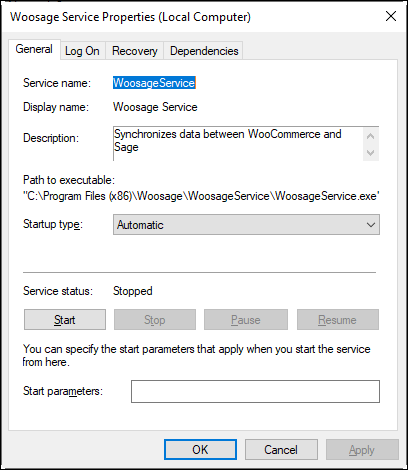Viewport: 408px width, 470px height.
Task: Click the Startup type dropdown arrow
Action: tap(371, 225)
